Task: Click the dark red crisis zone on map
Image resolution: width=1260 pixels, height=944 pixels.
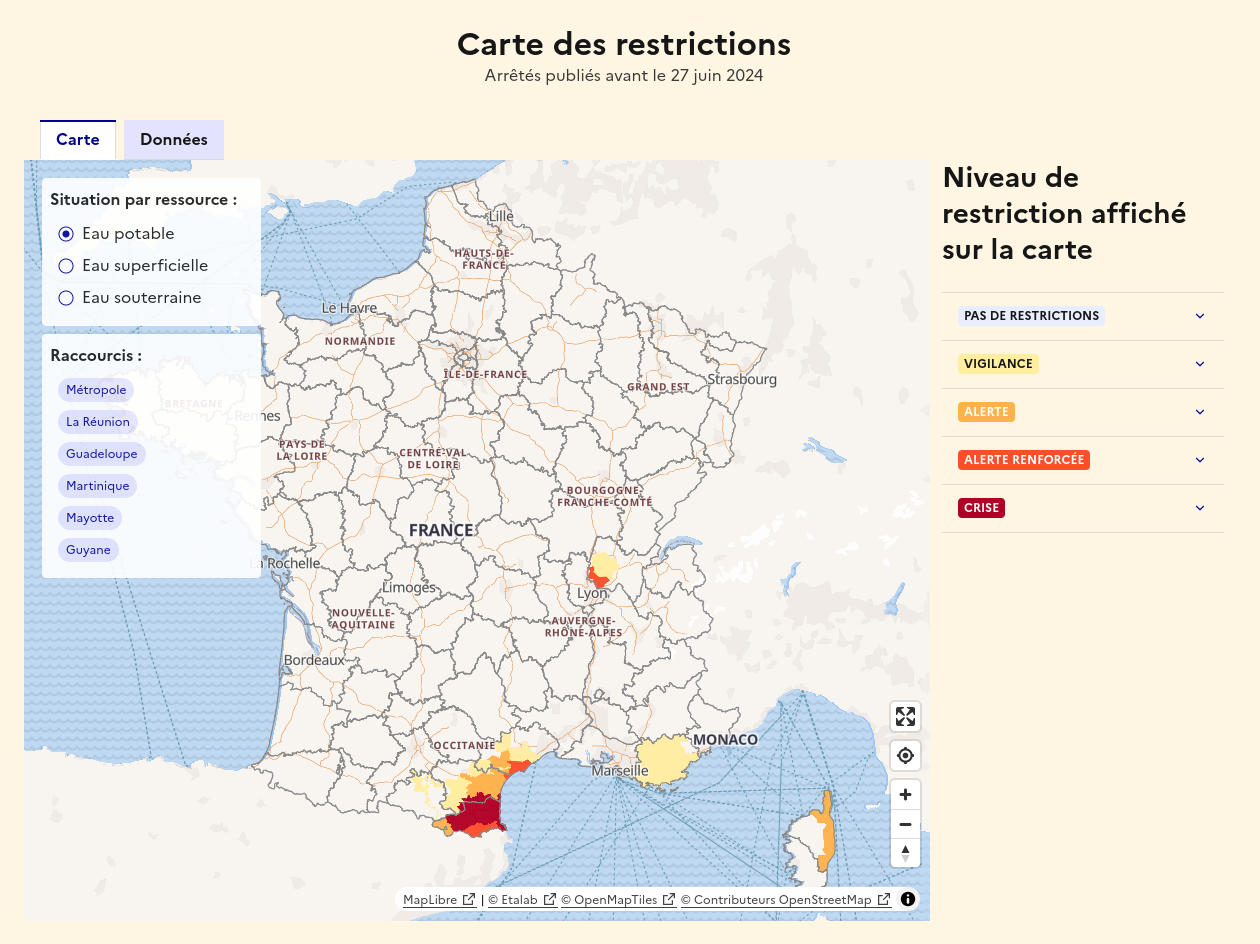Action: click(x=477, y=815)
